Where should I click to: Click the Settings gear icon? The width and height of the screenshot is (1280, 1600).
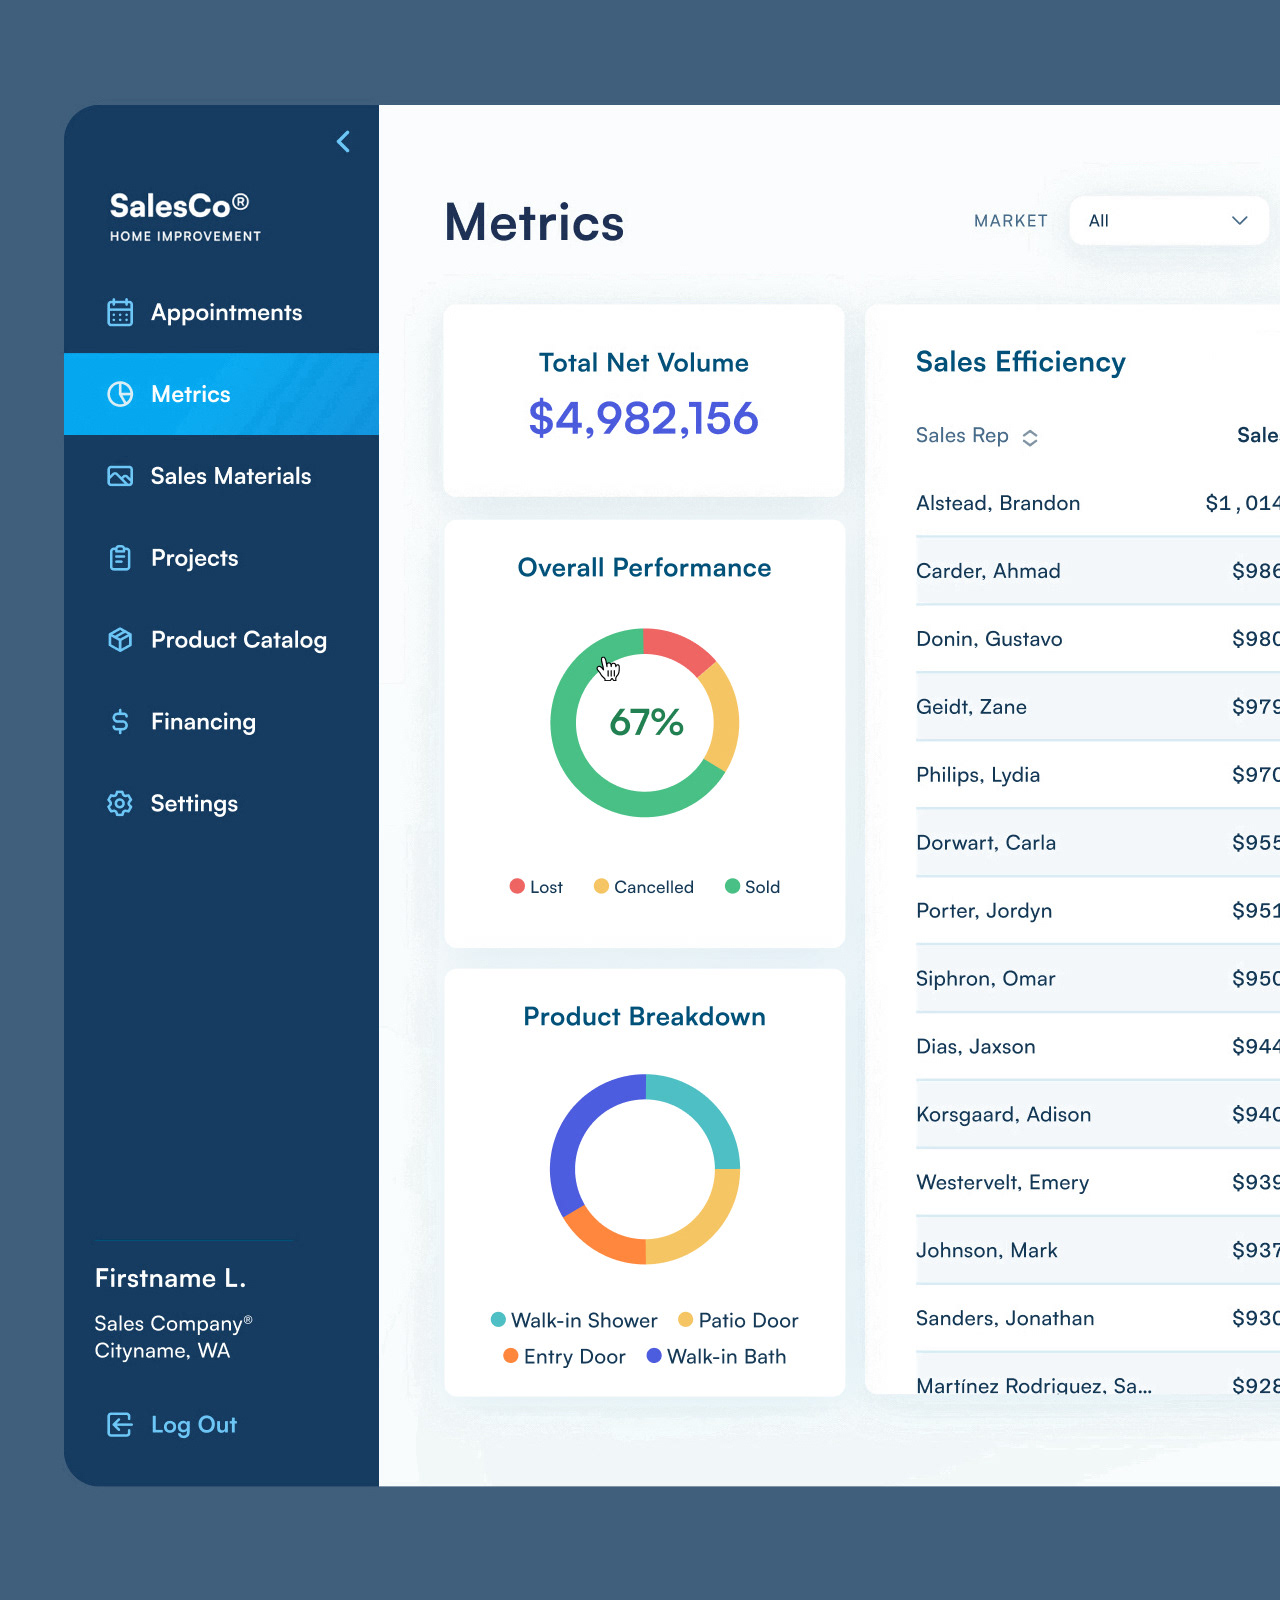pyautogui.click(x=120, y=804)
